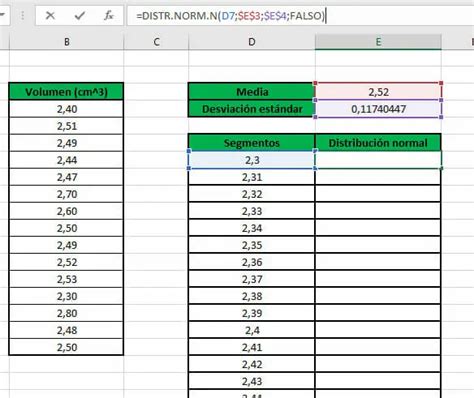Select Volumen cell showing 2,51
This screenshot has width=474, height=398.
66,126
